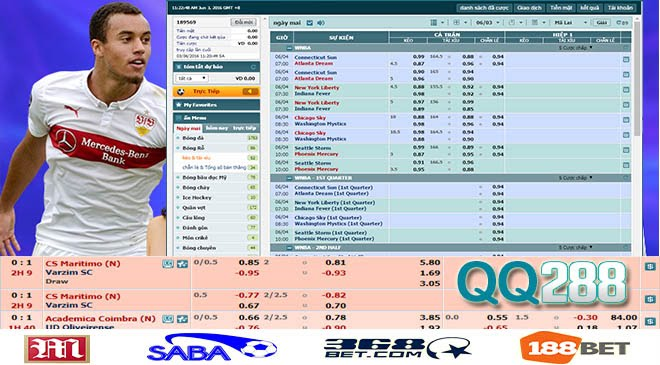This screenshot has width=660, height=365.
Task: Toggle the speaker button on Trực Tiếp bar
Action: [250, 91]
